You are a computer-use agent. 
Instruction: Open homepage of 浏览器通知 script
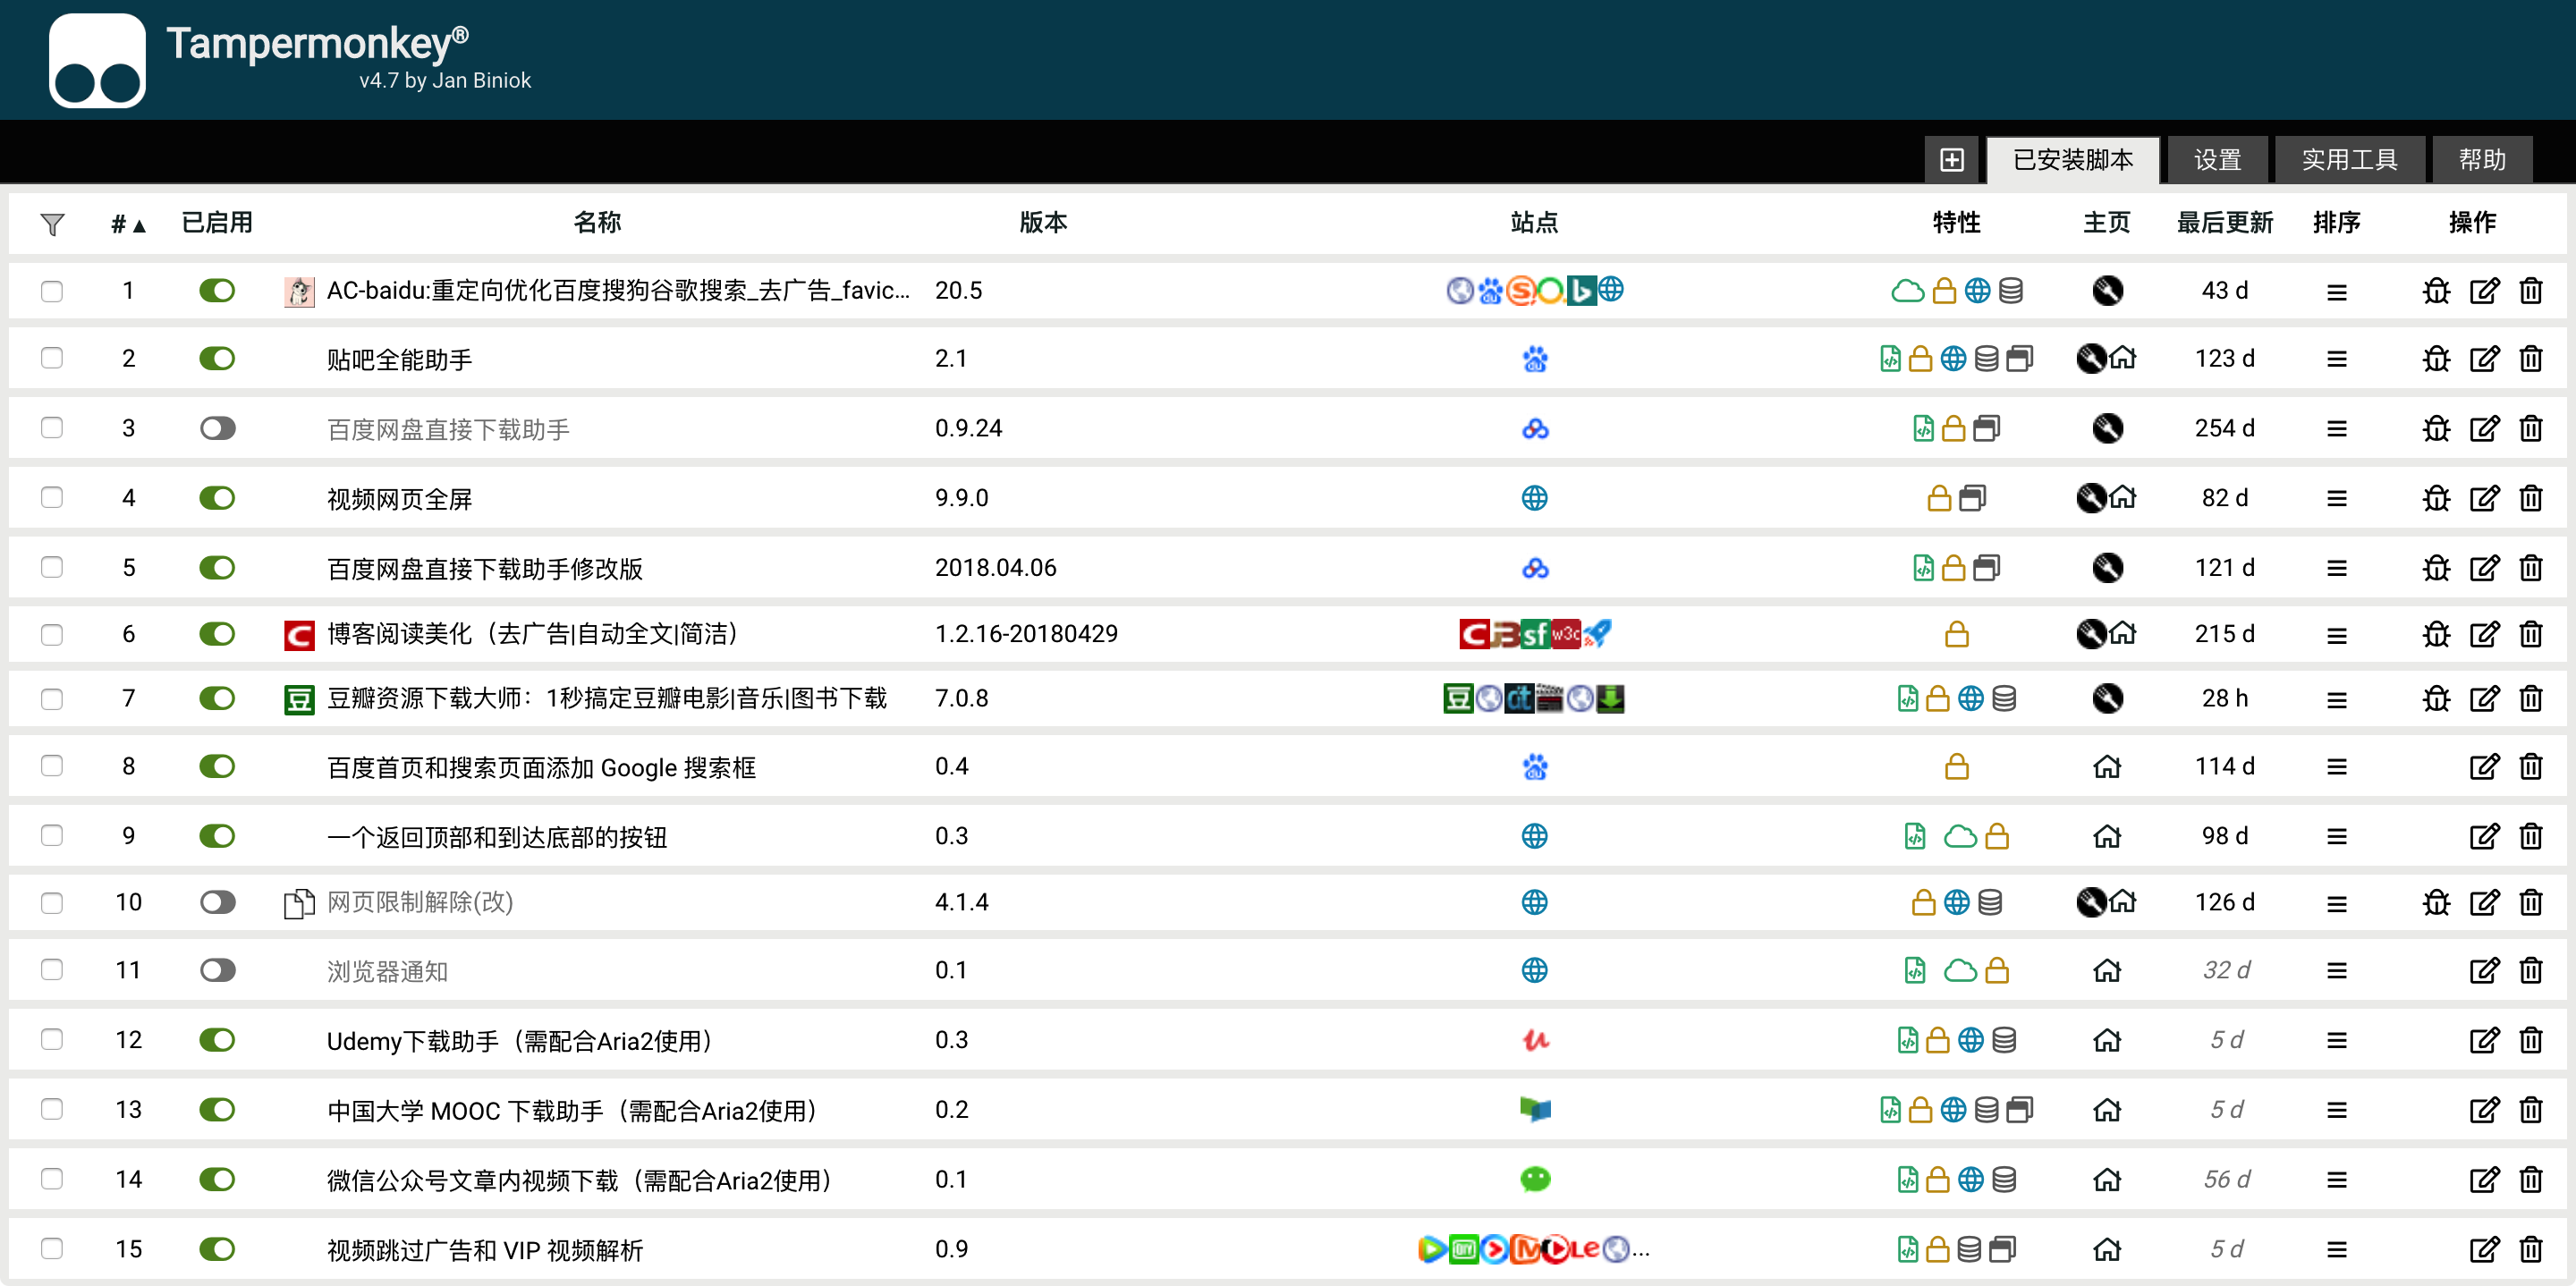pyautogui.click(x=2107, y=970)
